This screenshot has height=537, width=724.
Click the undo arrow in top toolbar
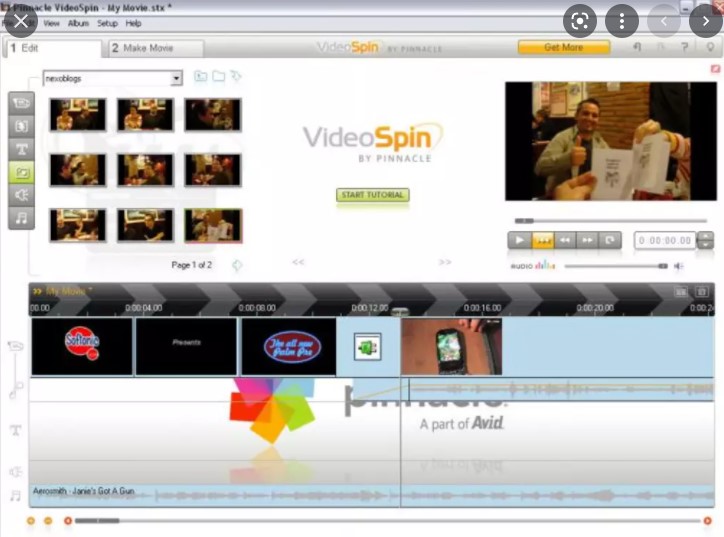pos(637,47)
